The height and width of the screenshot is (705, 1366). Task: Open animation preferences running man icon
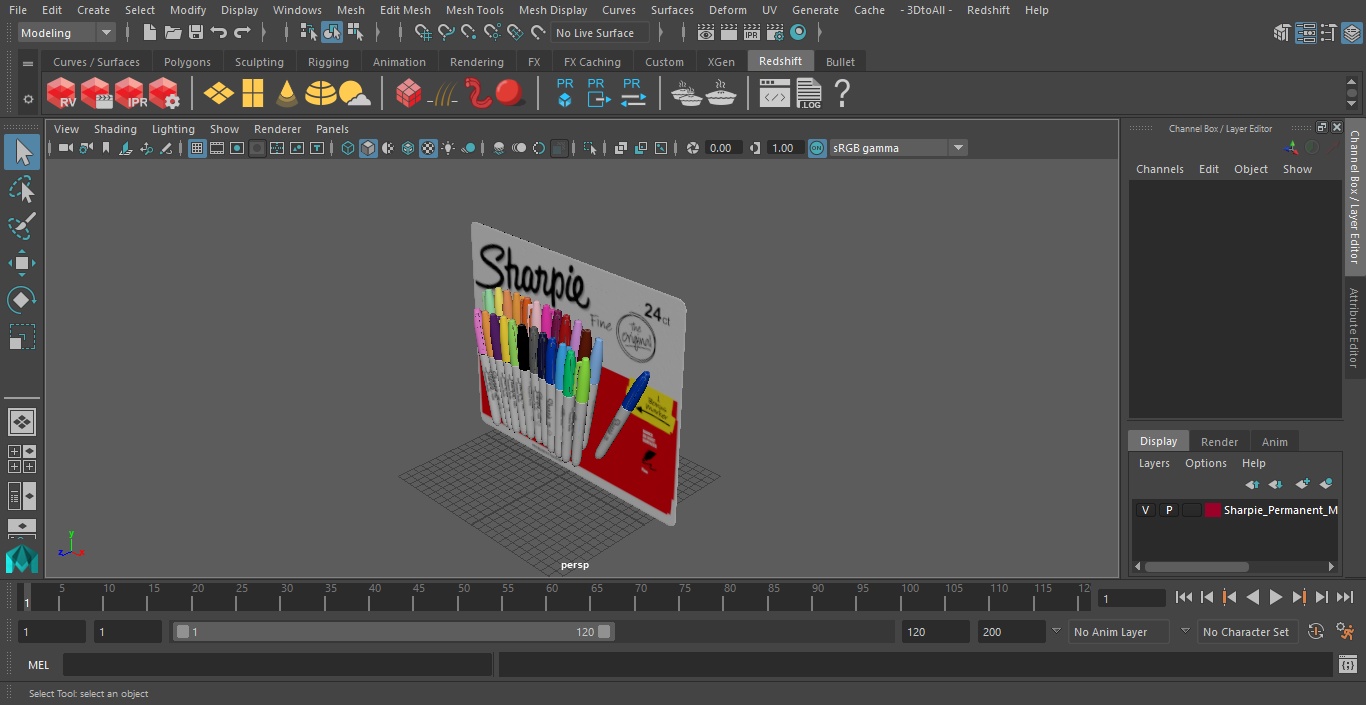coord(1345,631)
